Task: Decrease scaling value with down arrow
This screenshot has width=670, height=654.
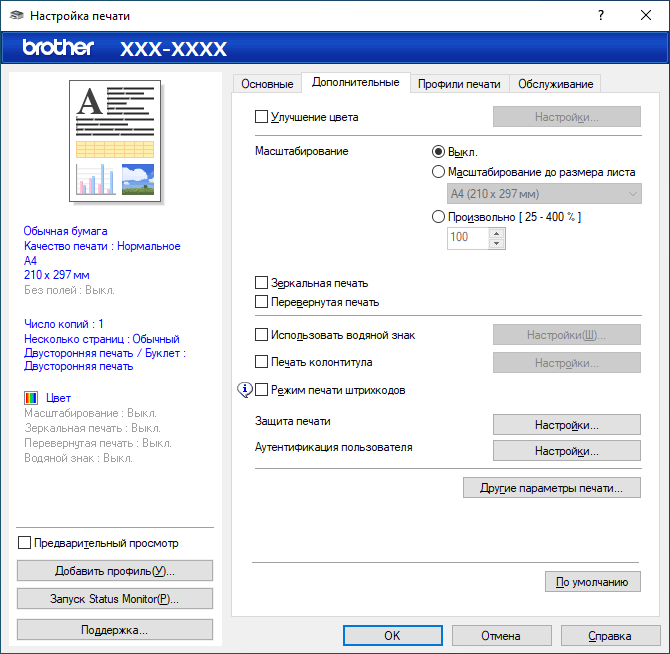Action: (x=496, y=243)
